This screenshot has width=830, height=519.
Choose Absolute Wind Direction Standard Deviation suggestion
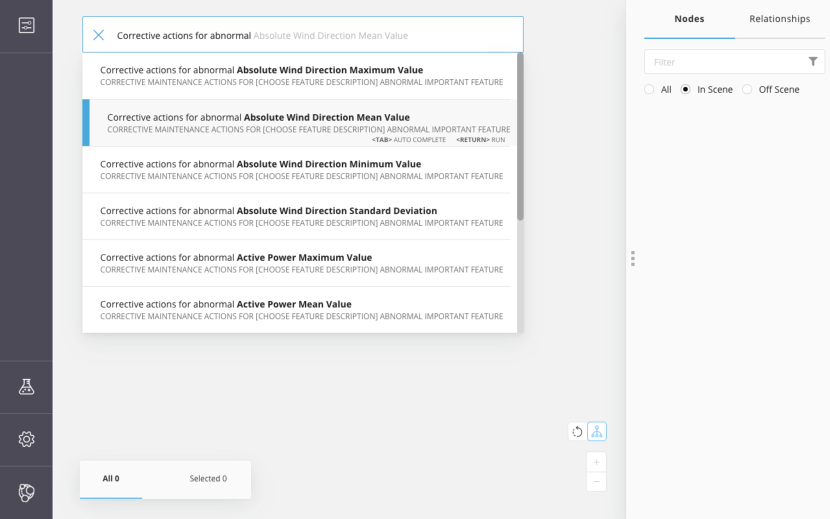(x=296, y=216)
